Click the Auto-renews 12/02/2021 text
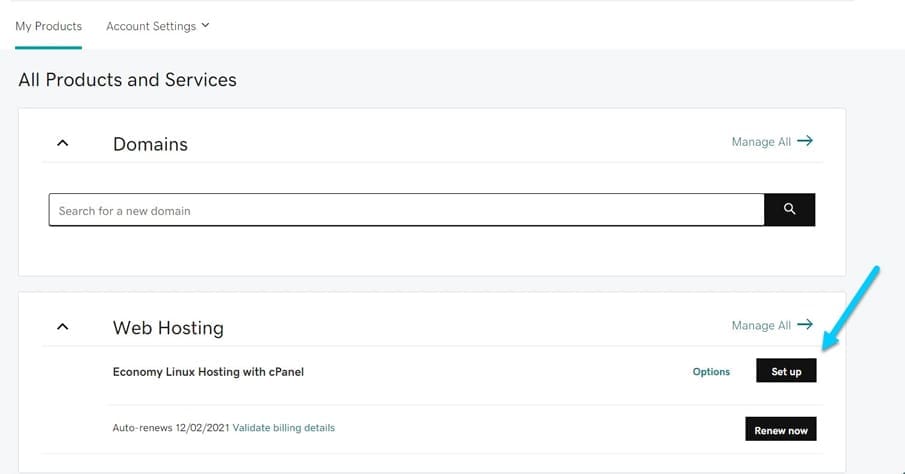Image resolution: width=905 pixels, height=474 pixels. [170, 428]
